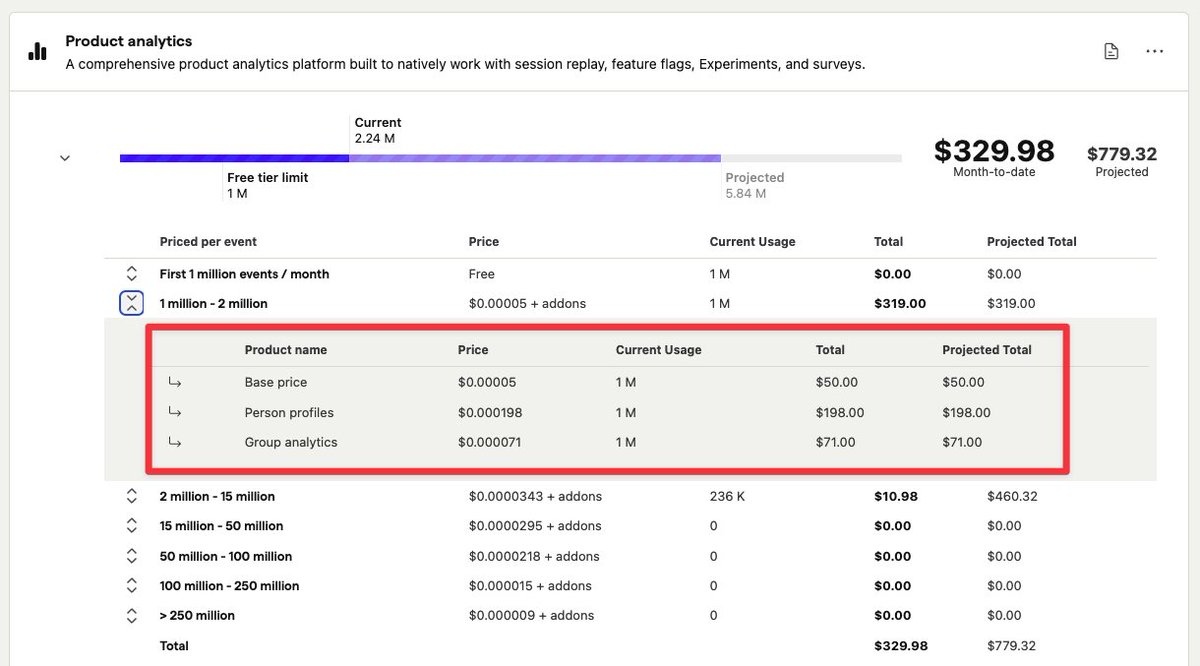Click the Free price cell
The height and width of the screenshot is (666, 1200).
[481, 274]
